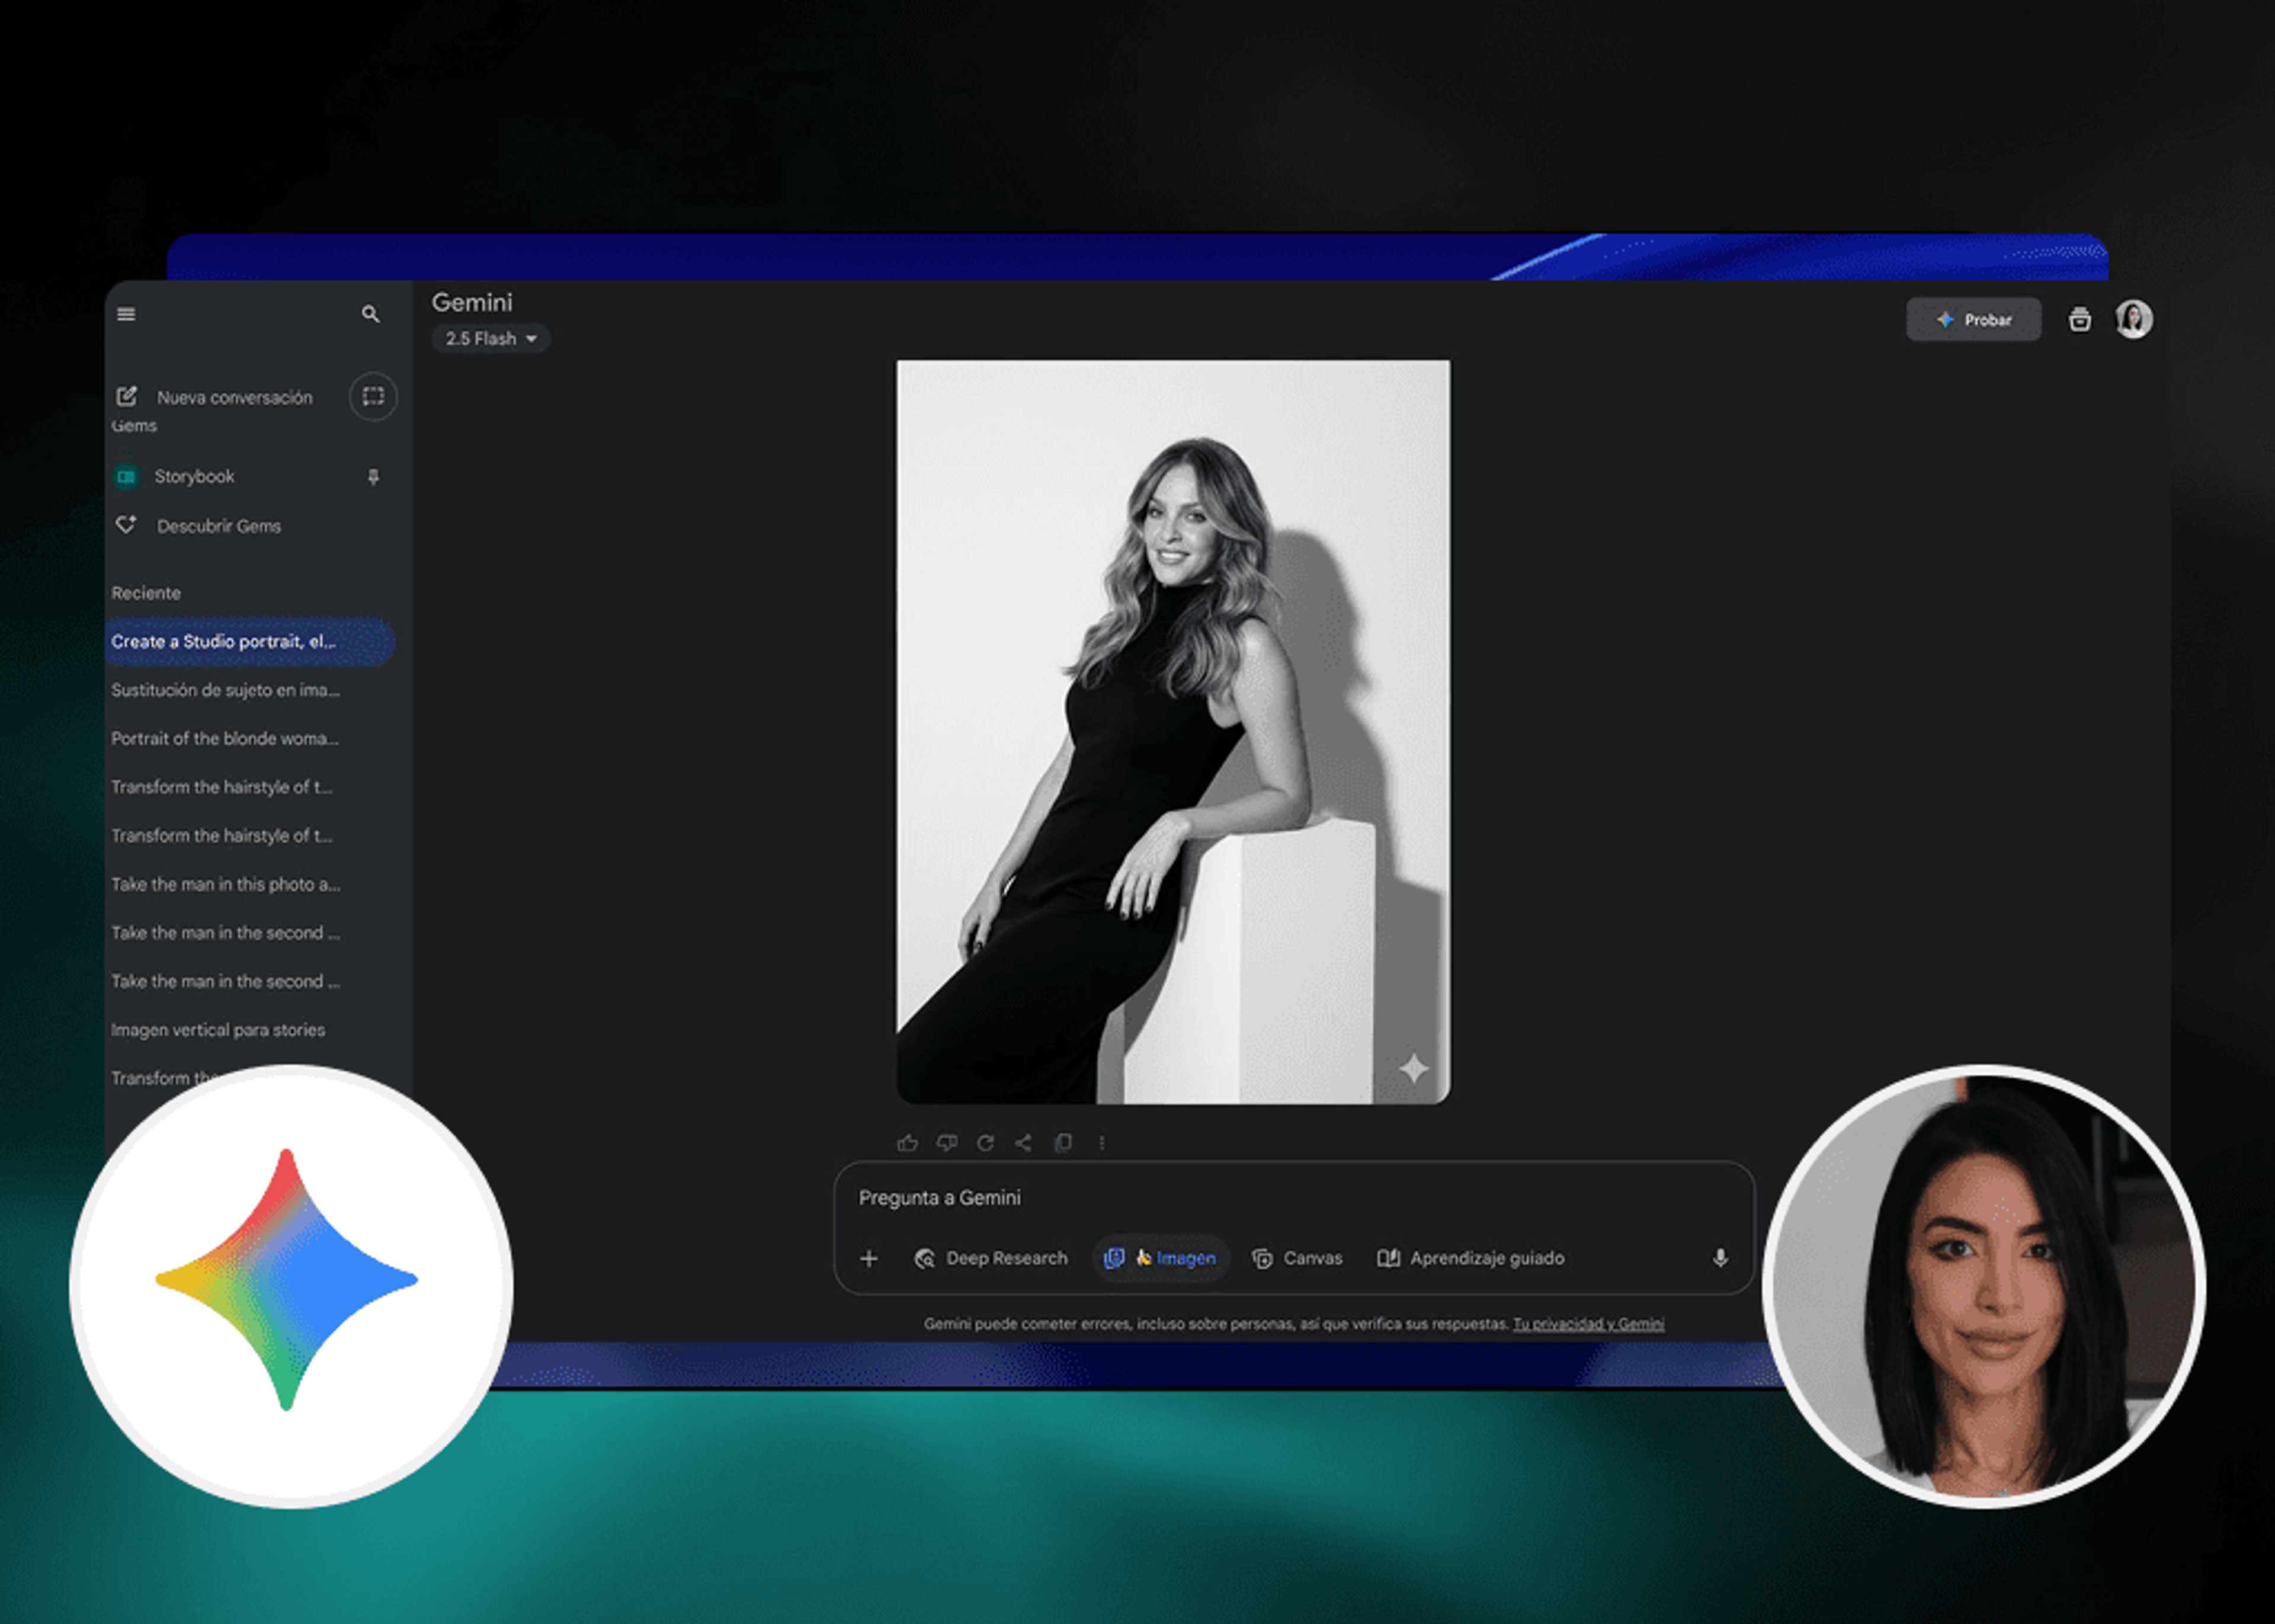Regenerate response with the redo icon

tap(985, 1142)
